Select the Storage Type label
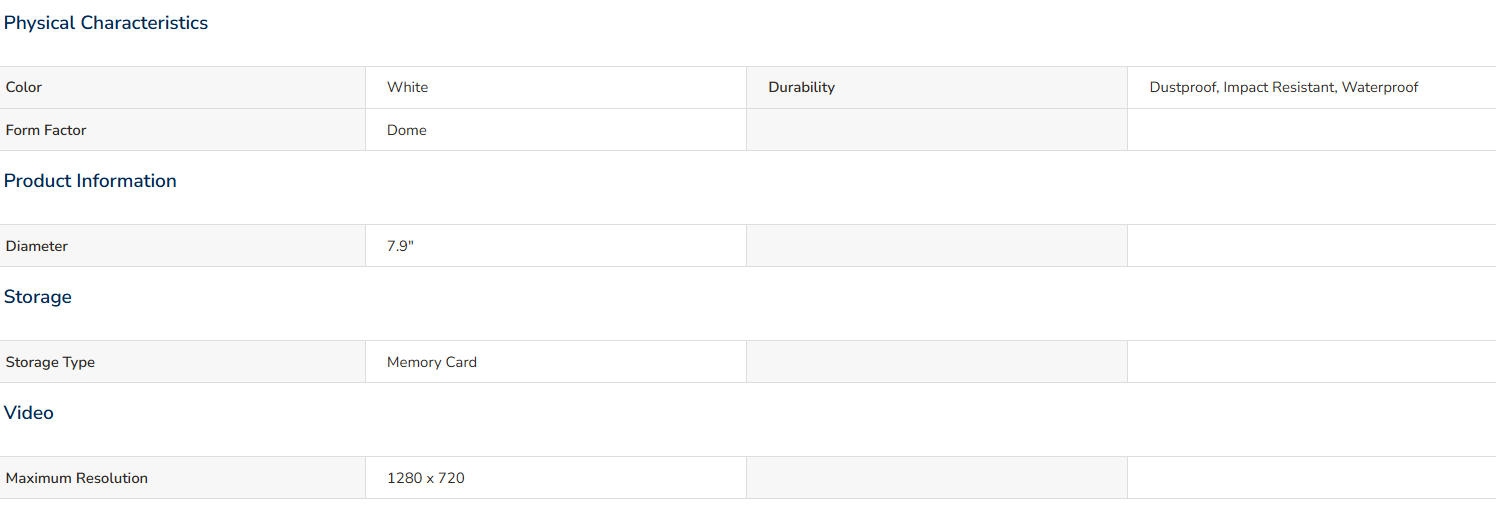 [x=50, y=362]
